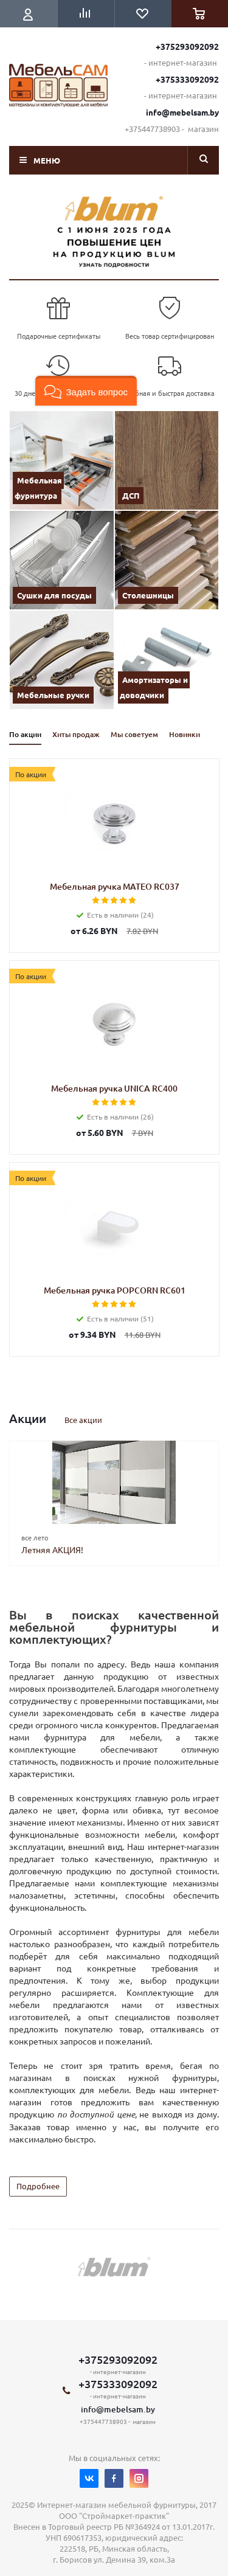Open the comparison chart icon

(85, 14)
